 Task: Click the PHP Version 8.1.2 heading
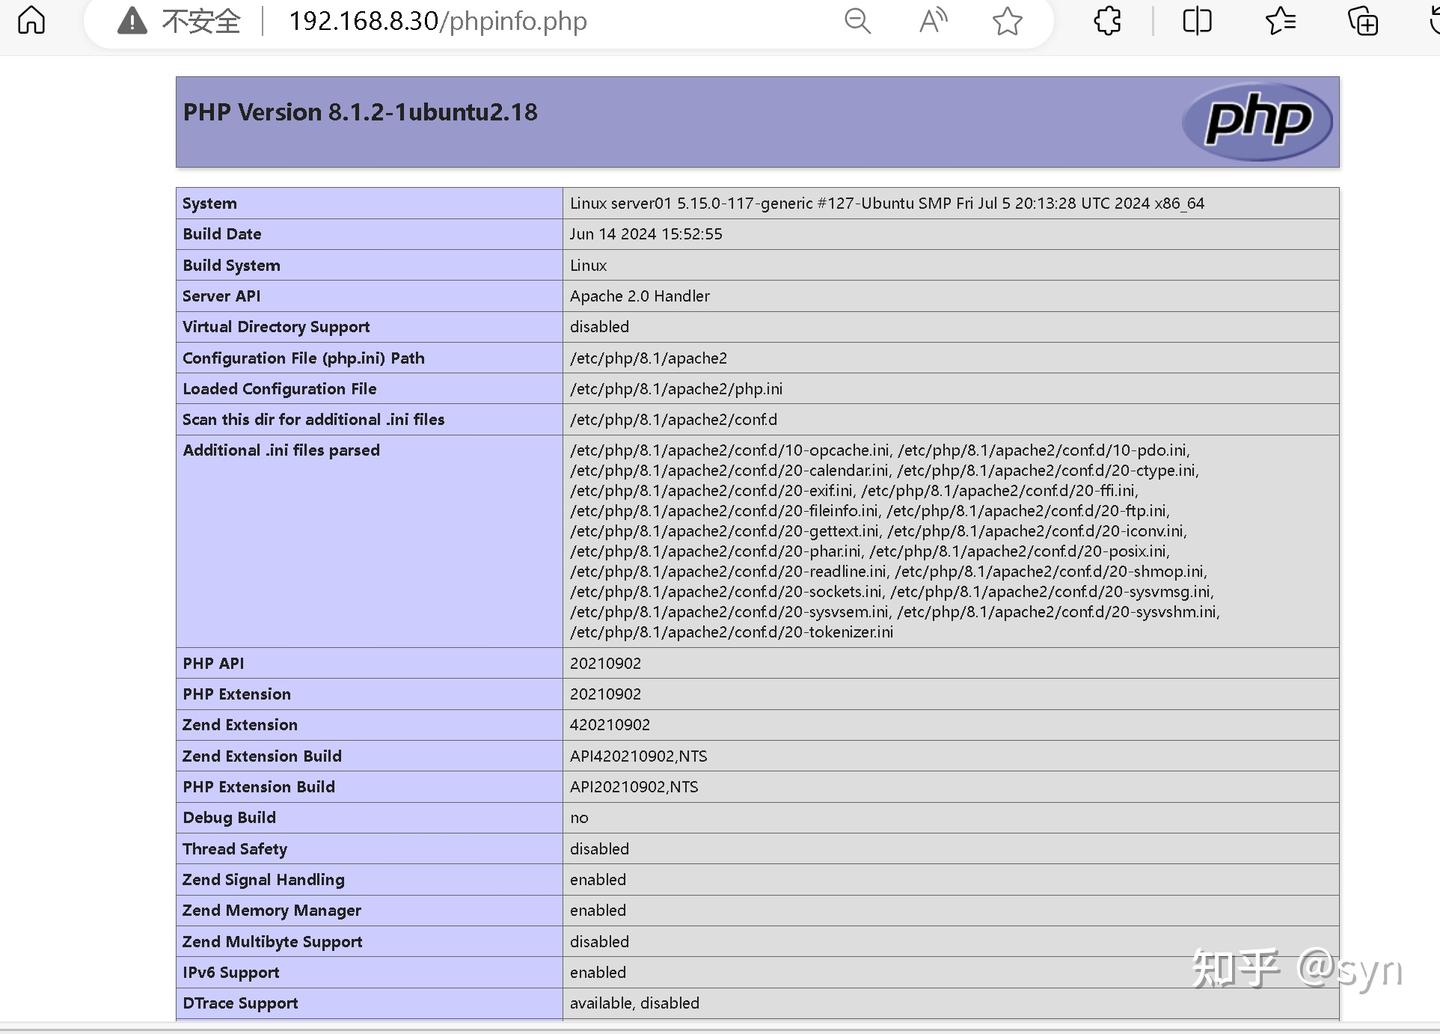[x=360, y=112]
